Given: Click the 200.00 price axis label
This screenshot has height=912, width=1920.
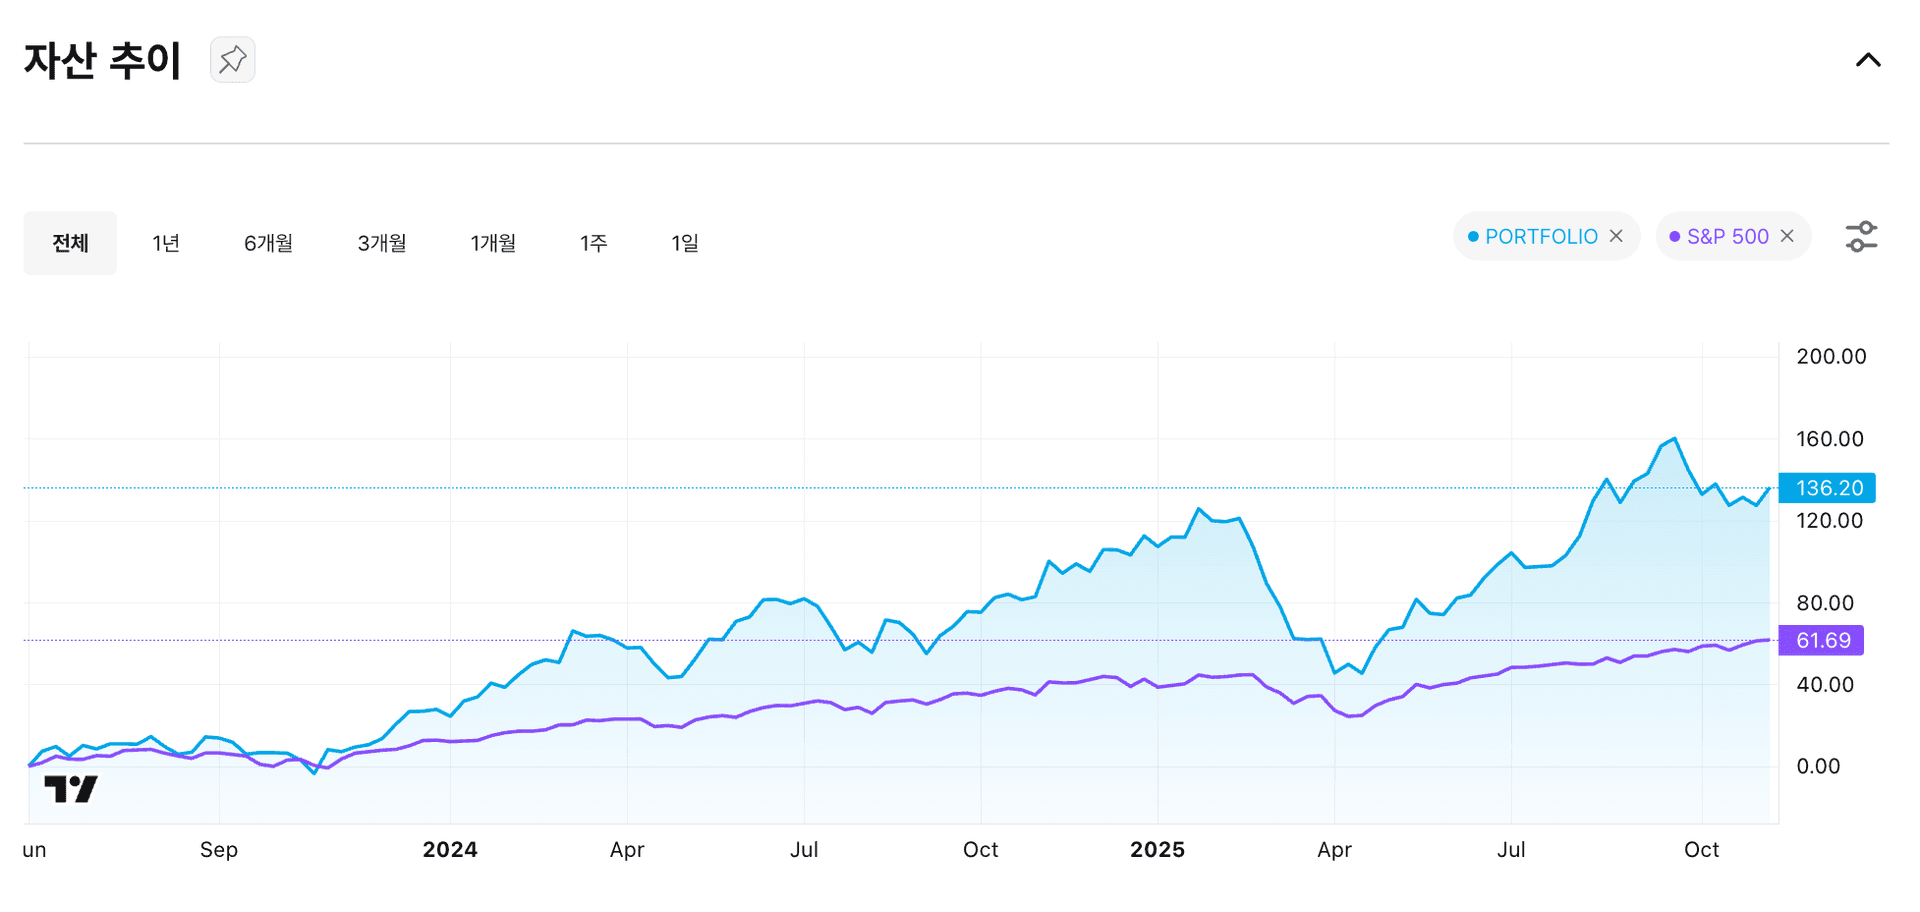Looking at the screenshot, I should click(1830, 357).
